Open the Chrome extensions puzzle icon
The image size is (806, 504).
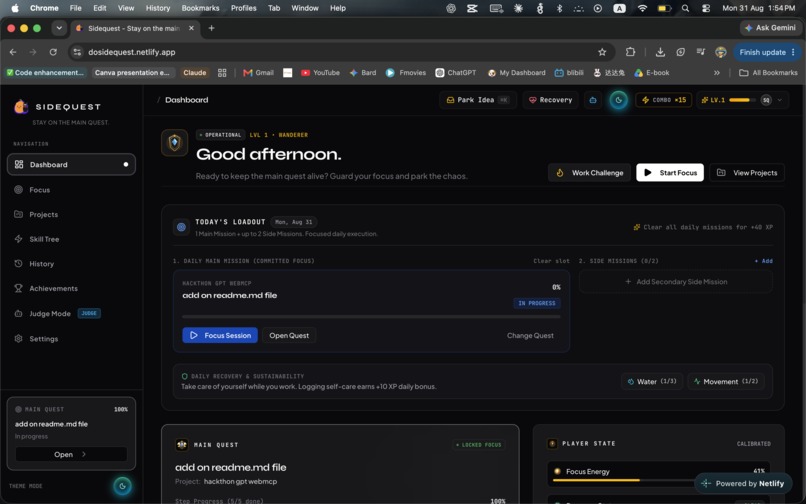[x=630, y=52]
